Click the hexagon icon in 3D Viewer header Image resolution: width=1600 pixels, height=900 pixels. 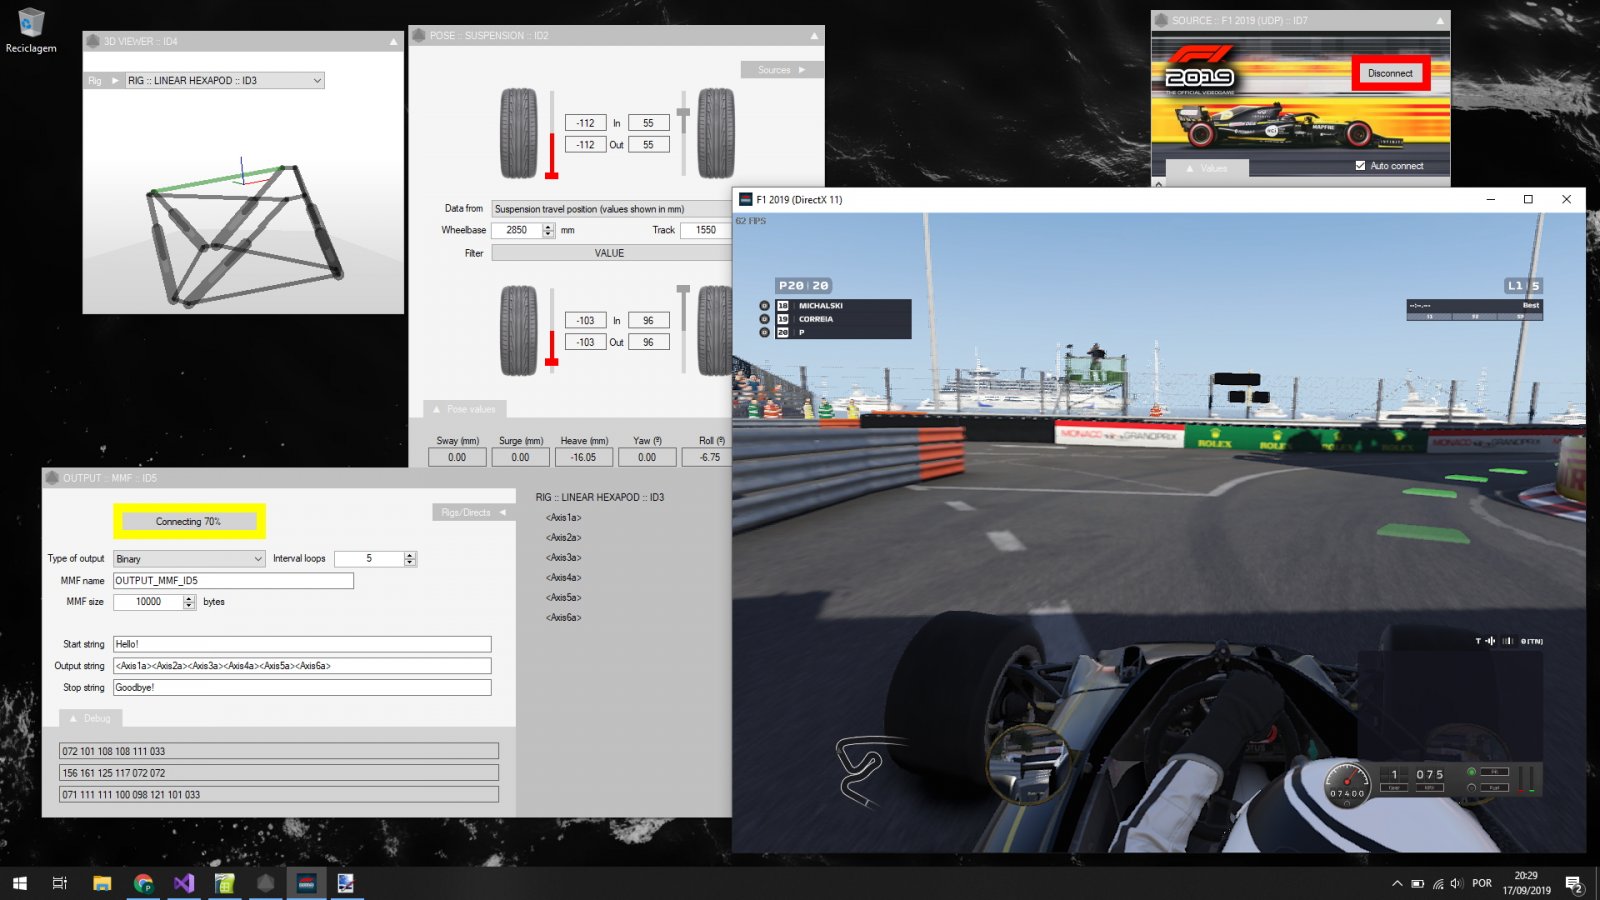(93, 41)
